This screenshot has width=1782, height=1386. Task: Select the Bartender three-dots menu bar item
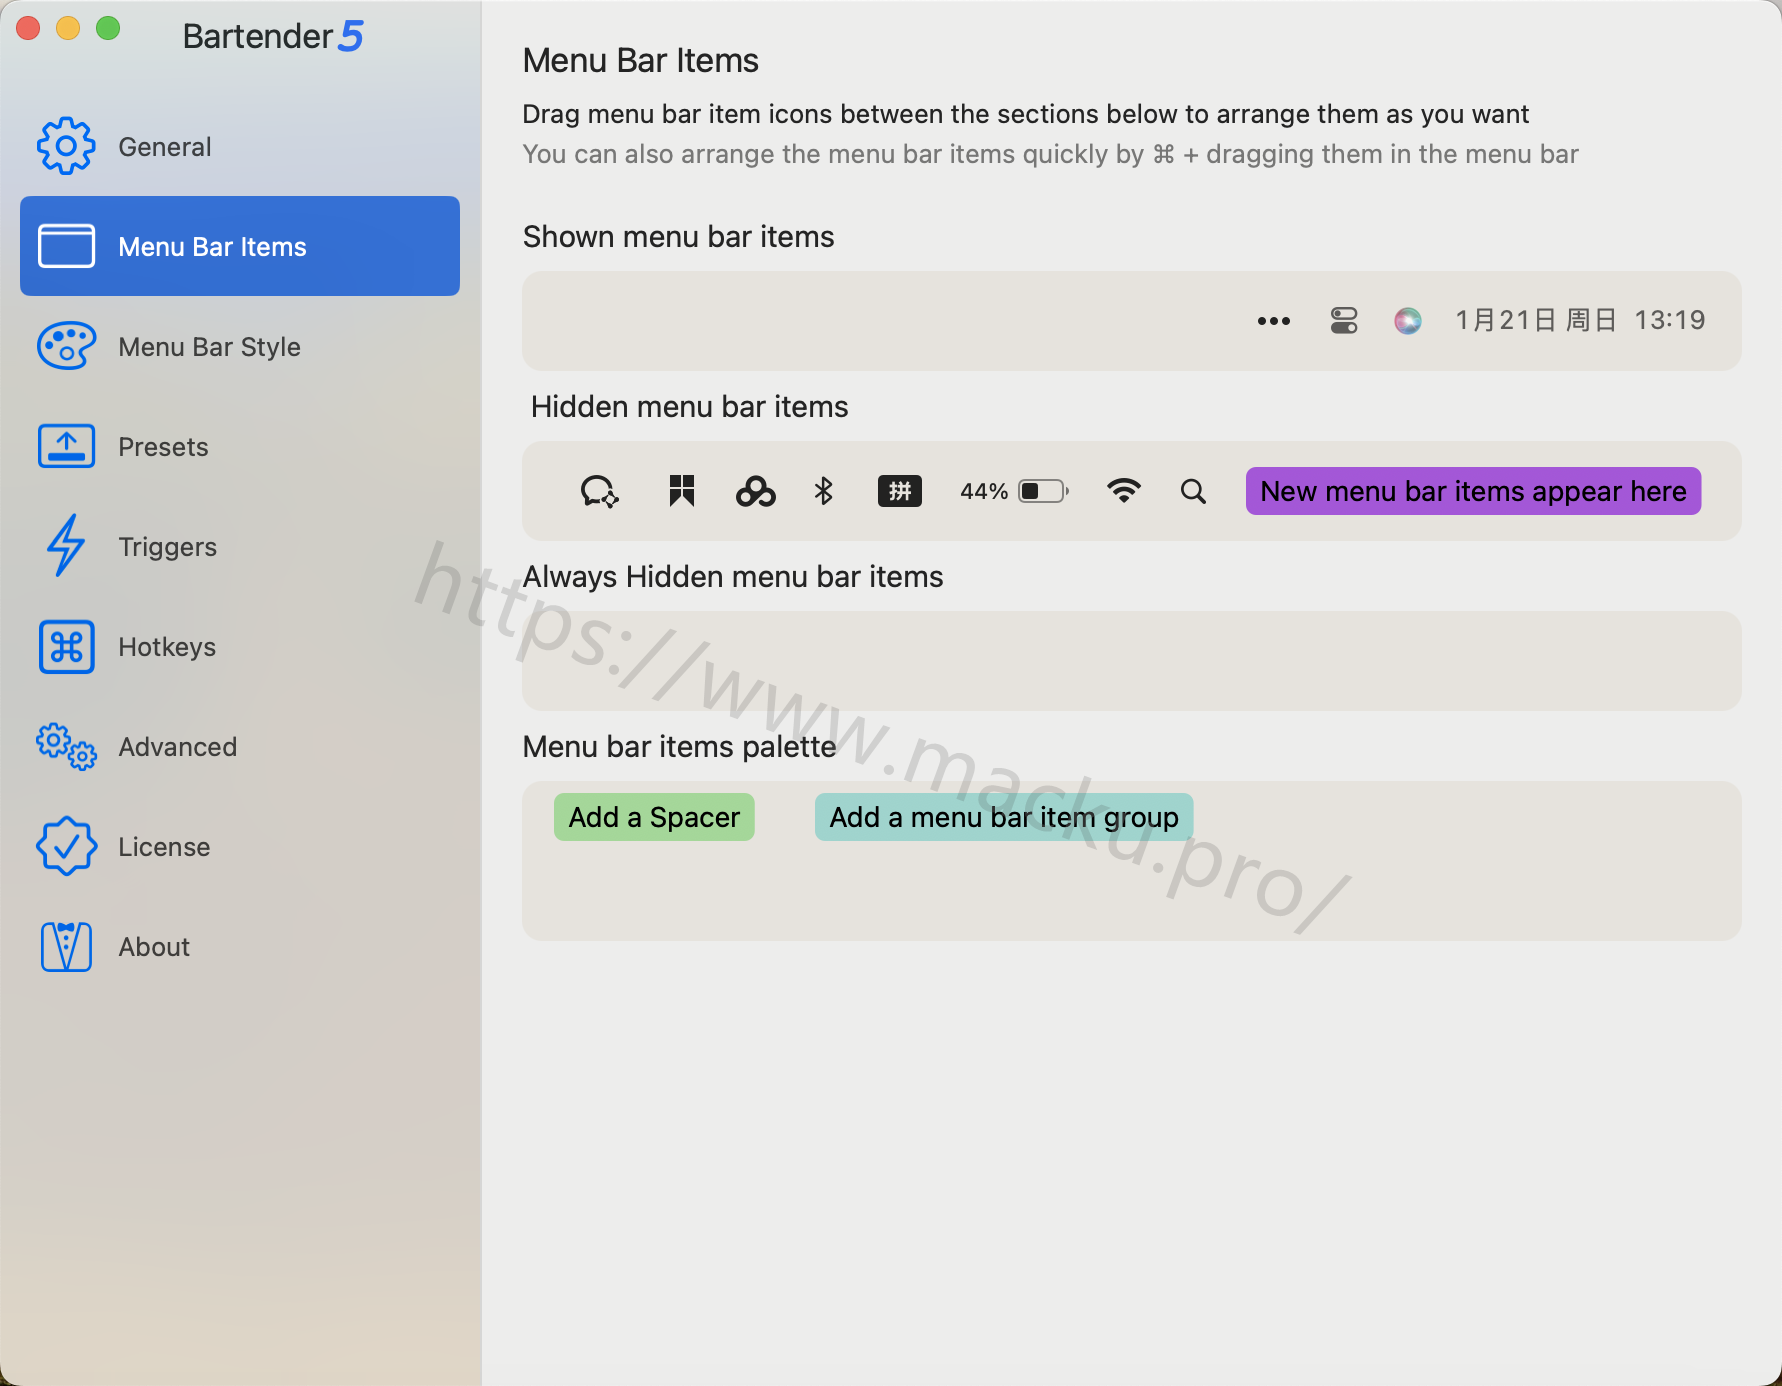pyautogui.click(x=1273, y=321)
